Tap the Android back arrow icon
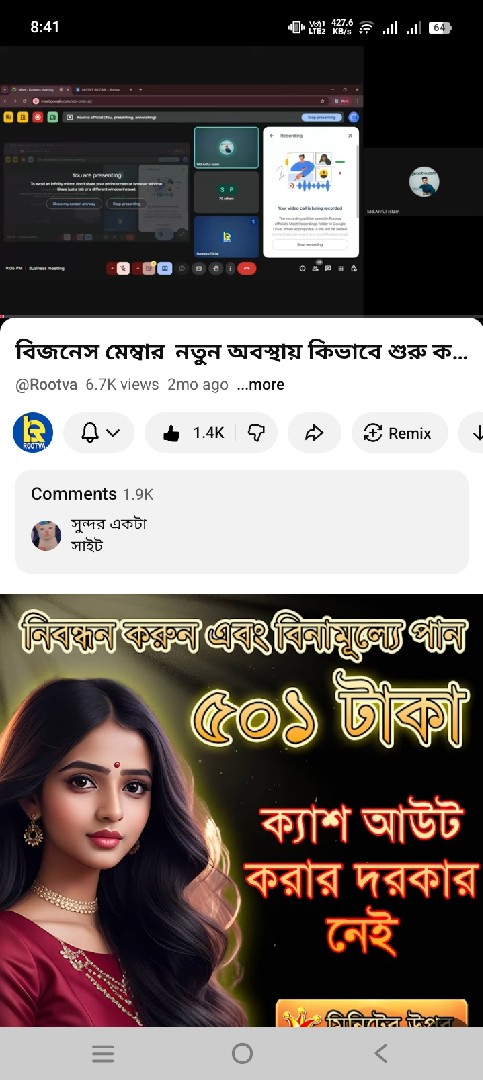Image resolution: width=483 pixels, height=1080 pixels. (x=380, y=1053)
